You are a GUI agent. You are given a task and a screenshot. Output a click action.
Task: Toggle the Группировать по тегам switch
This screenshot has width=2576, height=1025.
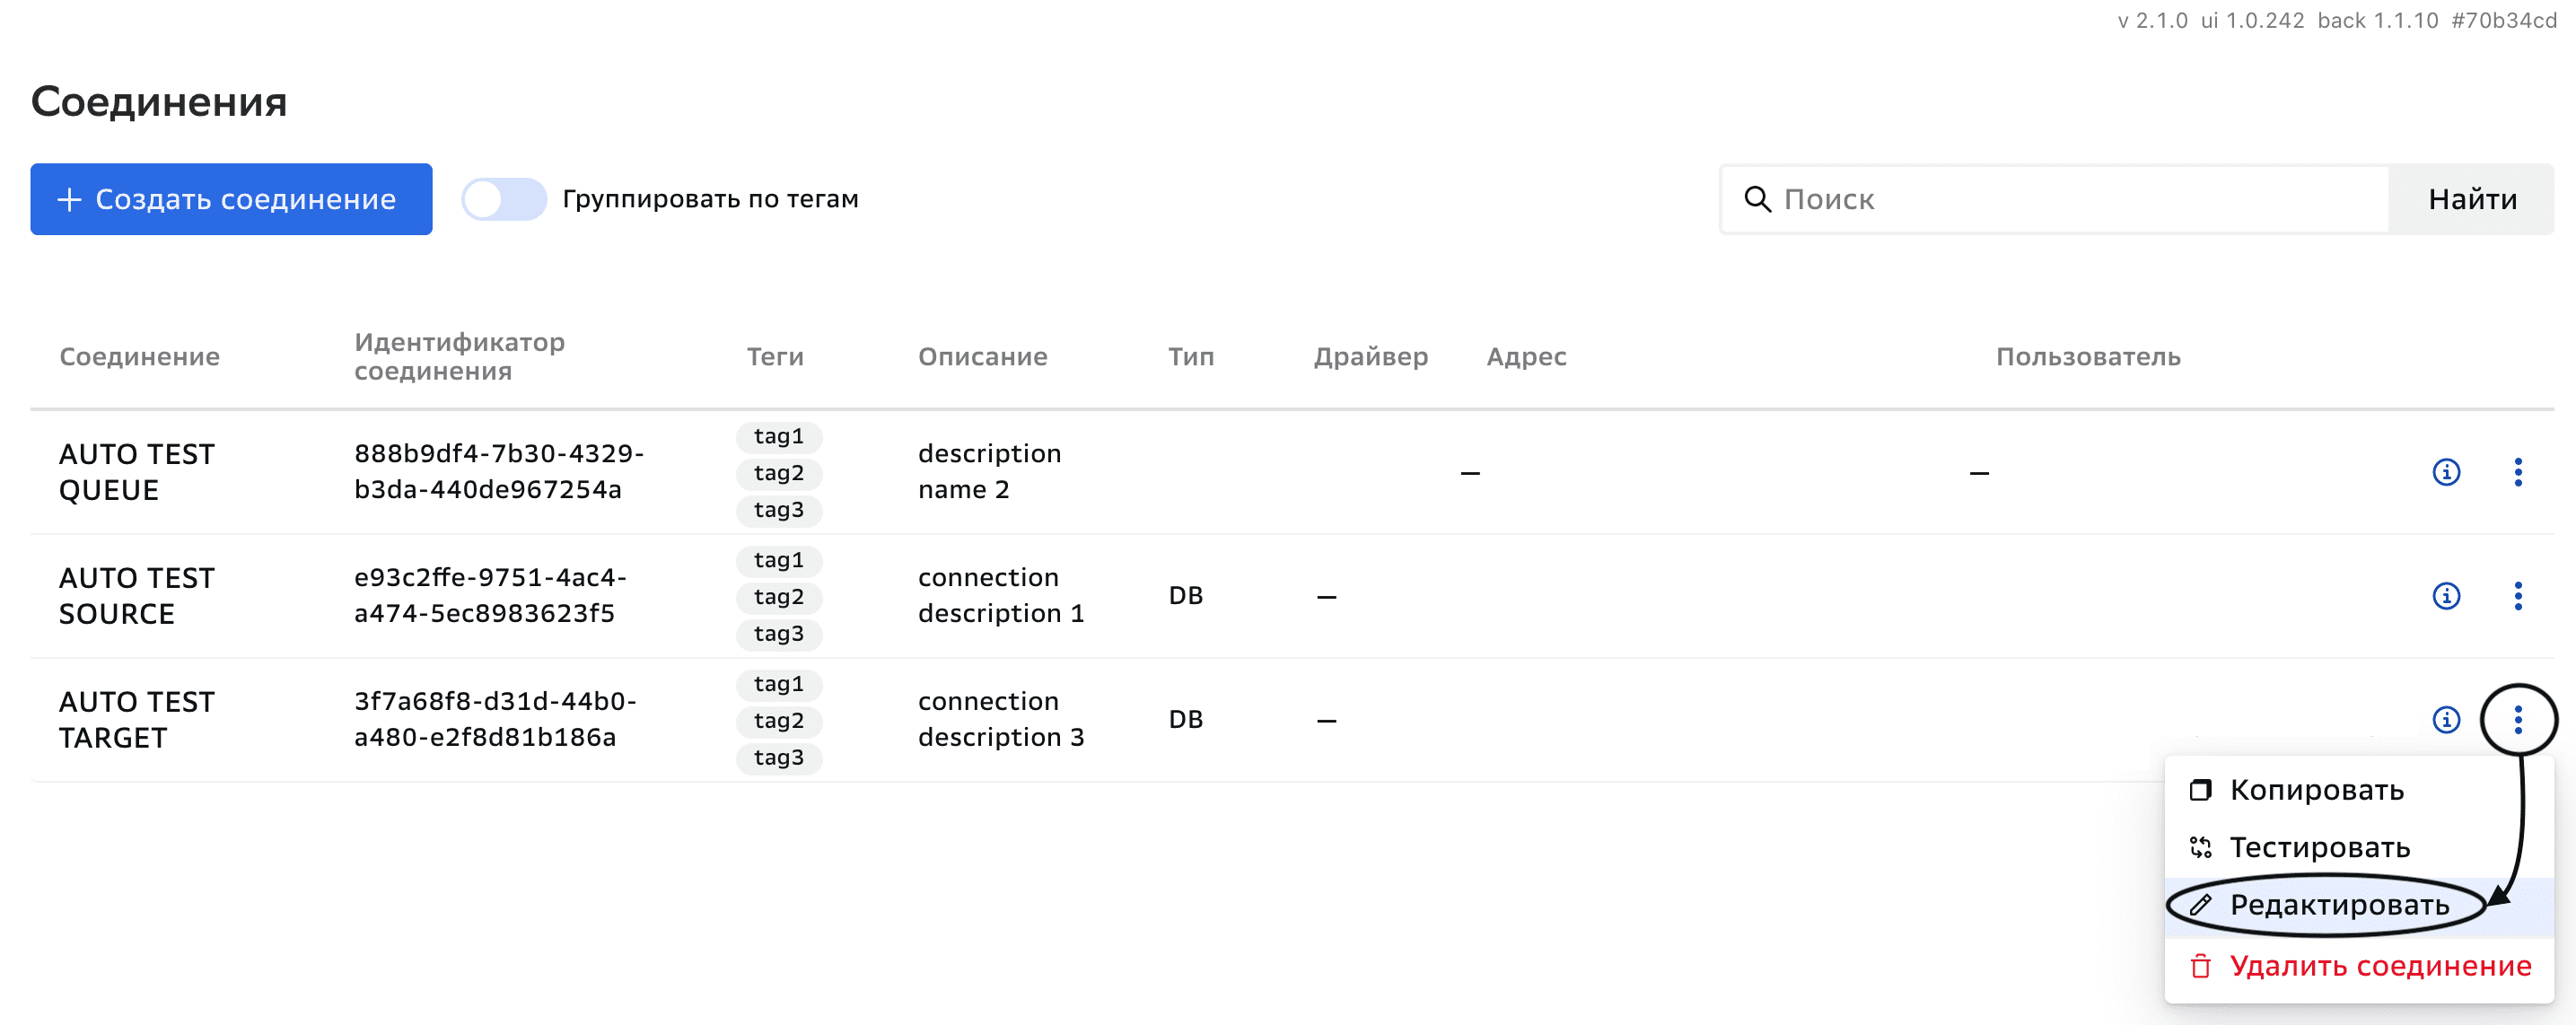(504, 199)
